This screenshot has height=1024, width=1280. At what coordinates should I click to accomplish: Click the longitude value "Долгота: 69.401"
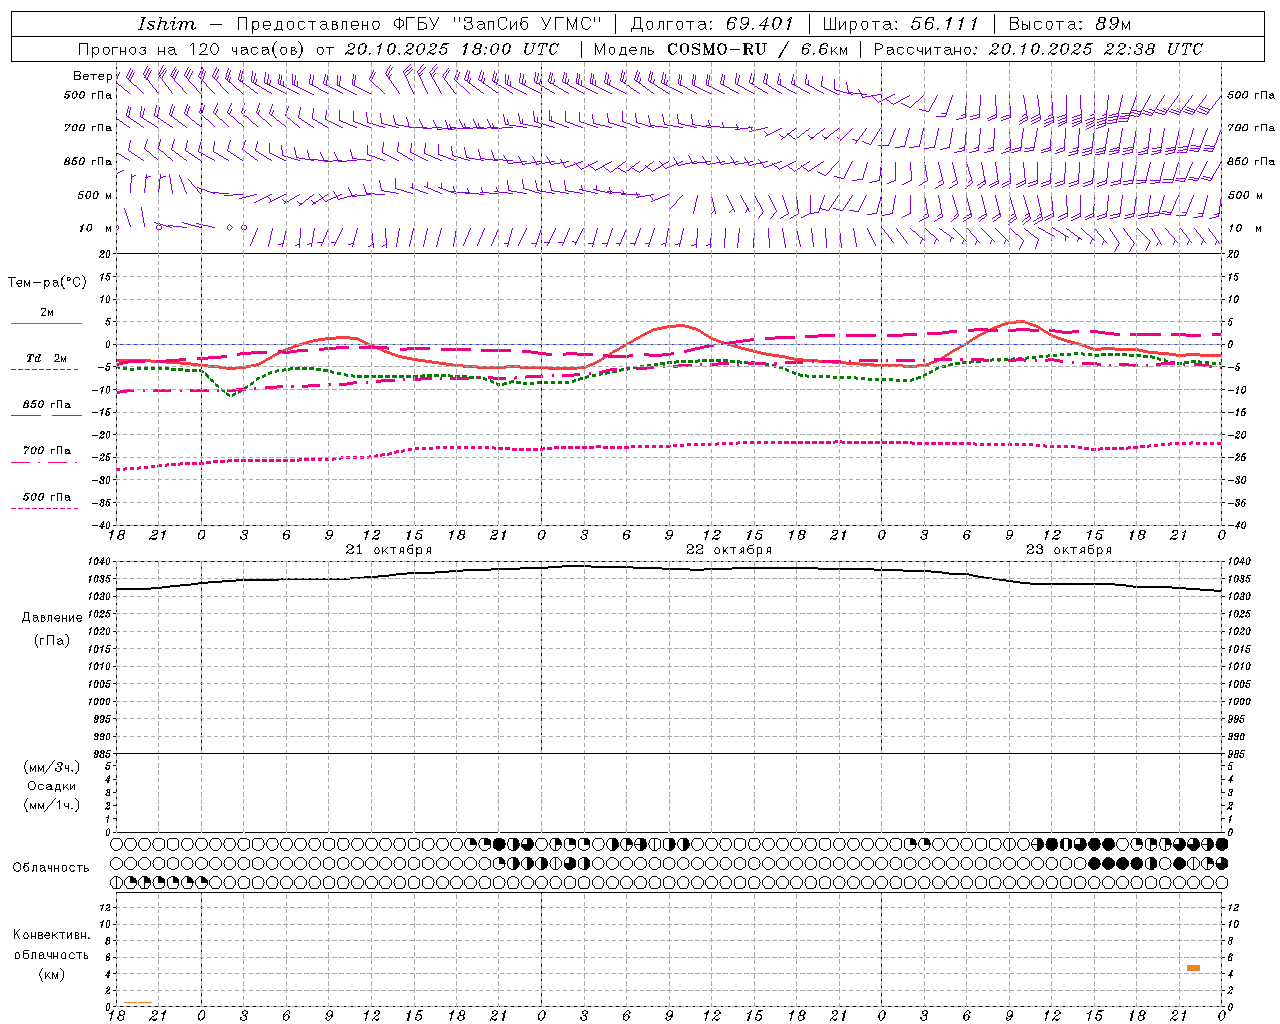[712, 24]
